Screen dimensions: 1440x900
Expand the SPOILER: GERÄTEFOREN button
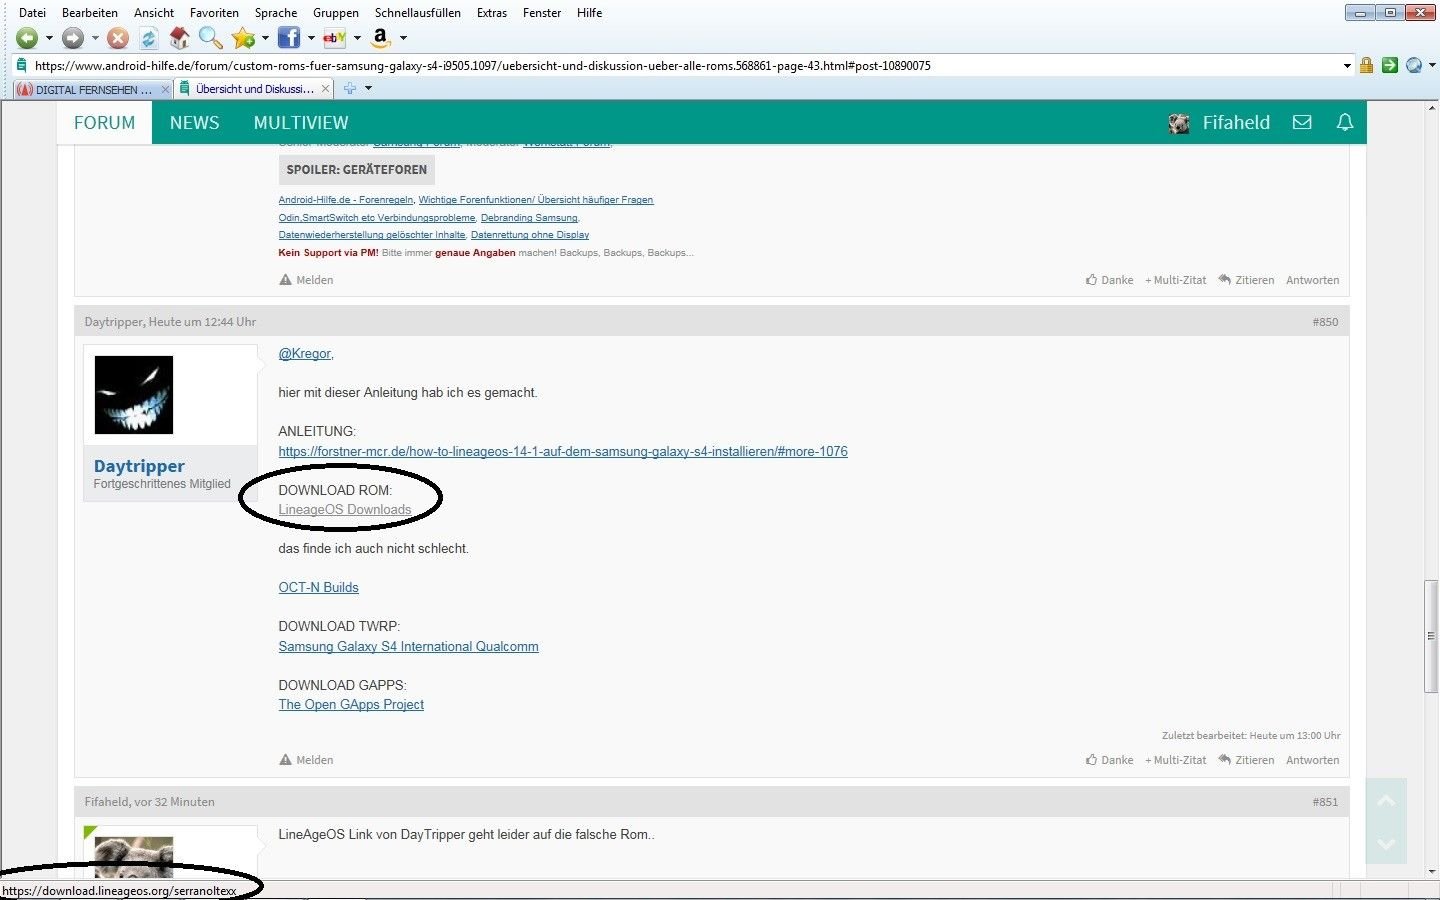pos(356,169)
